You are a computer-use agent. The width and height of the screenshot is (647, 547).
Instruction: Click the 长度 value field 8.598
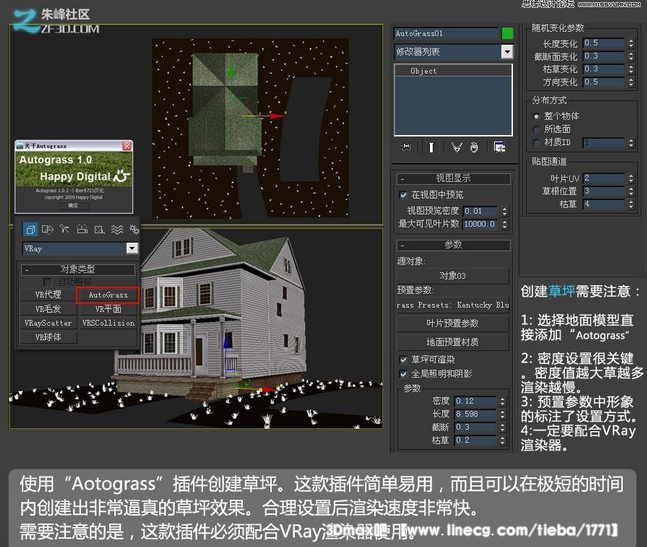tap(475, 414)
